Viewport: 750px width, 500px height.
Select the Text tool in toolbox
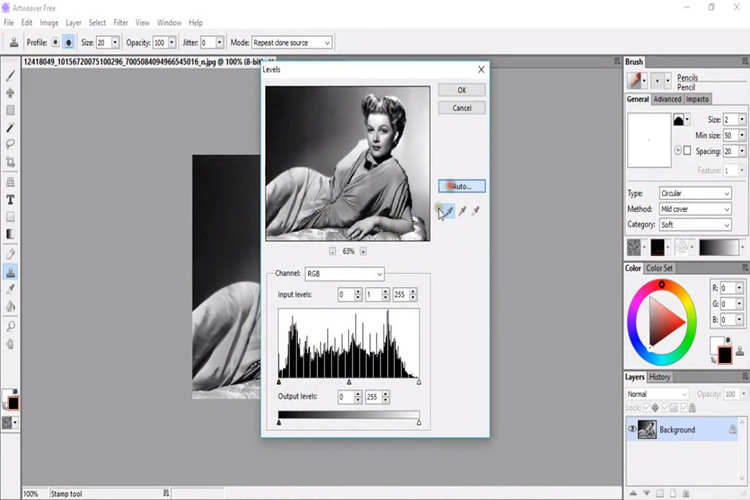[10, 200]
